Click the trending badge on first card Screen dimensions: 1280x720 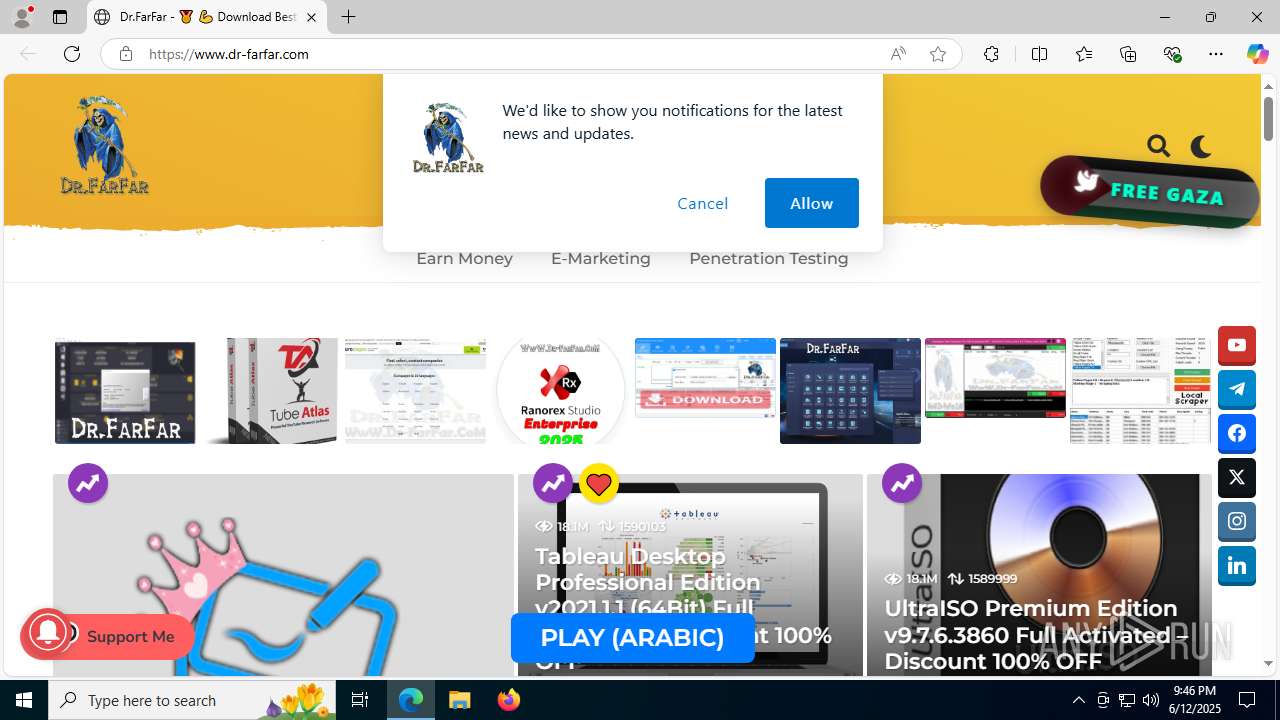[88, 484]
